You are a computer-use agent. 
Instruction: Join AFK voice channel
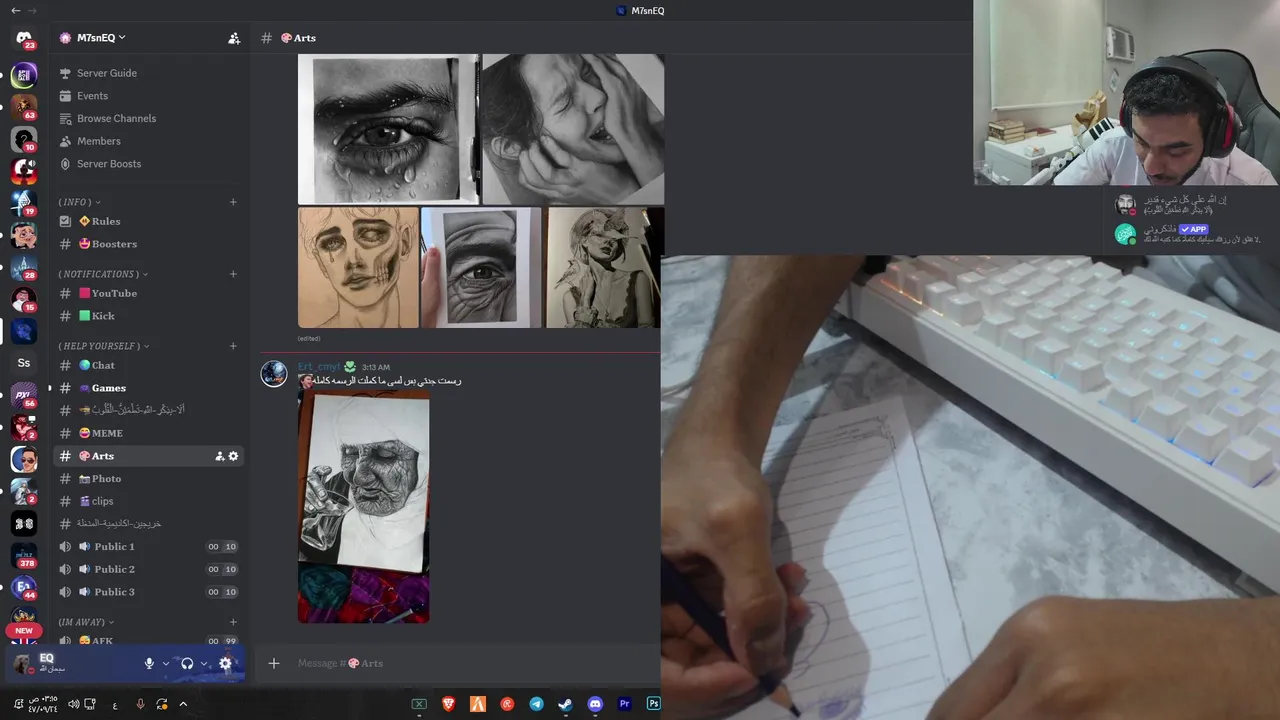coord(148,640)
